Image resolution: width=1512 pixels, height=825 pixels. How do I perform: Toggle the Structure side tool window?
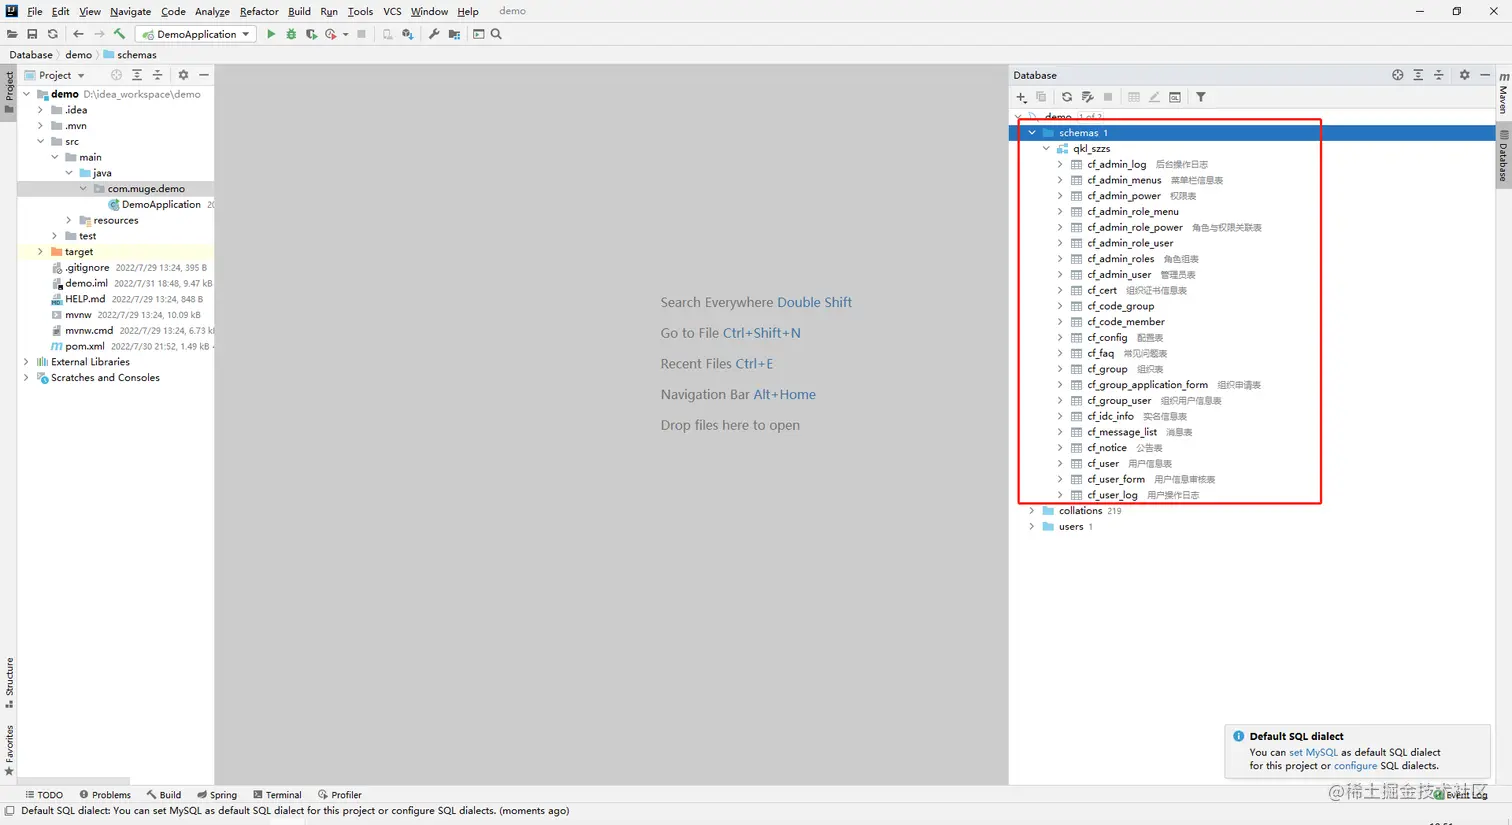click(9, 683)
